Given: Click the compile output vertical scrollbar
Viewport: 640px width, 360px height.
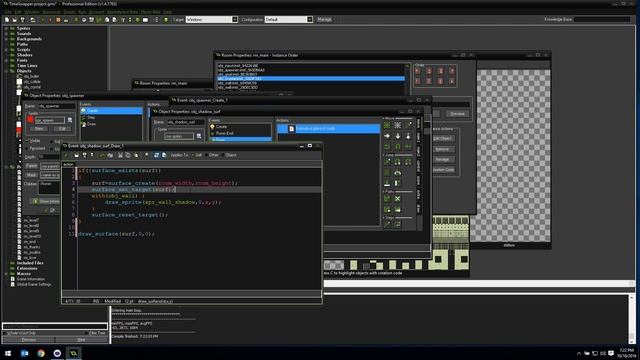Looking at the screenshot, I should click(632, 319).
